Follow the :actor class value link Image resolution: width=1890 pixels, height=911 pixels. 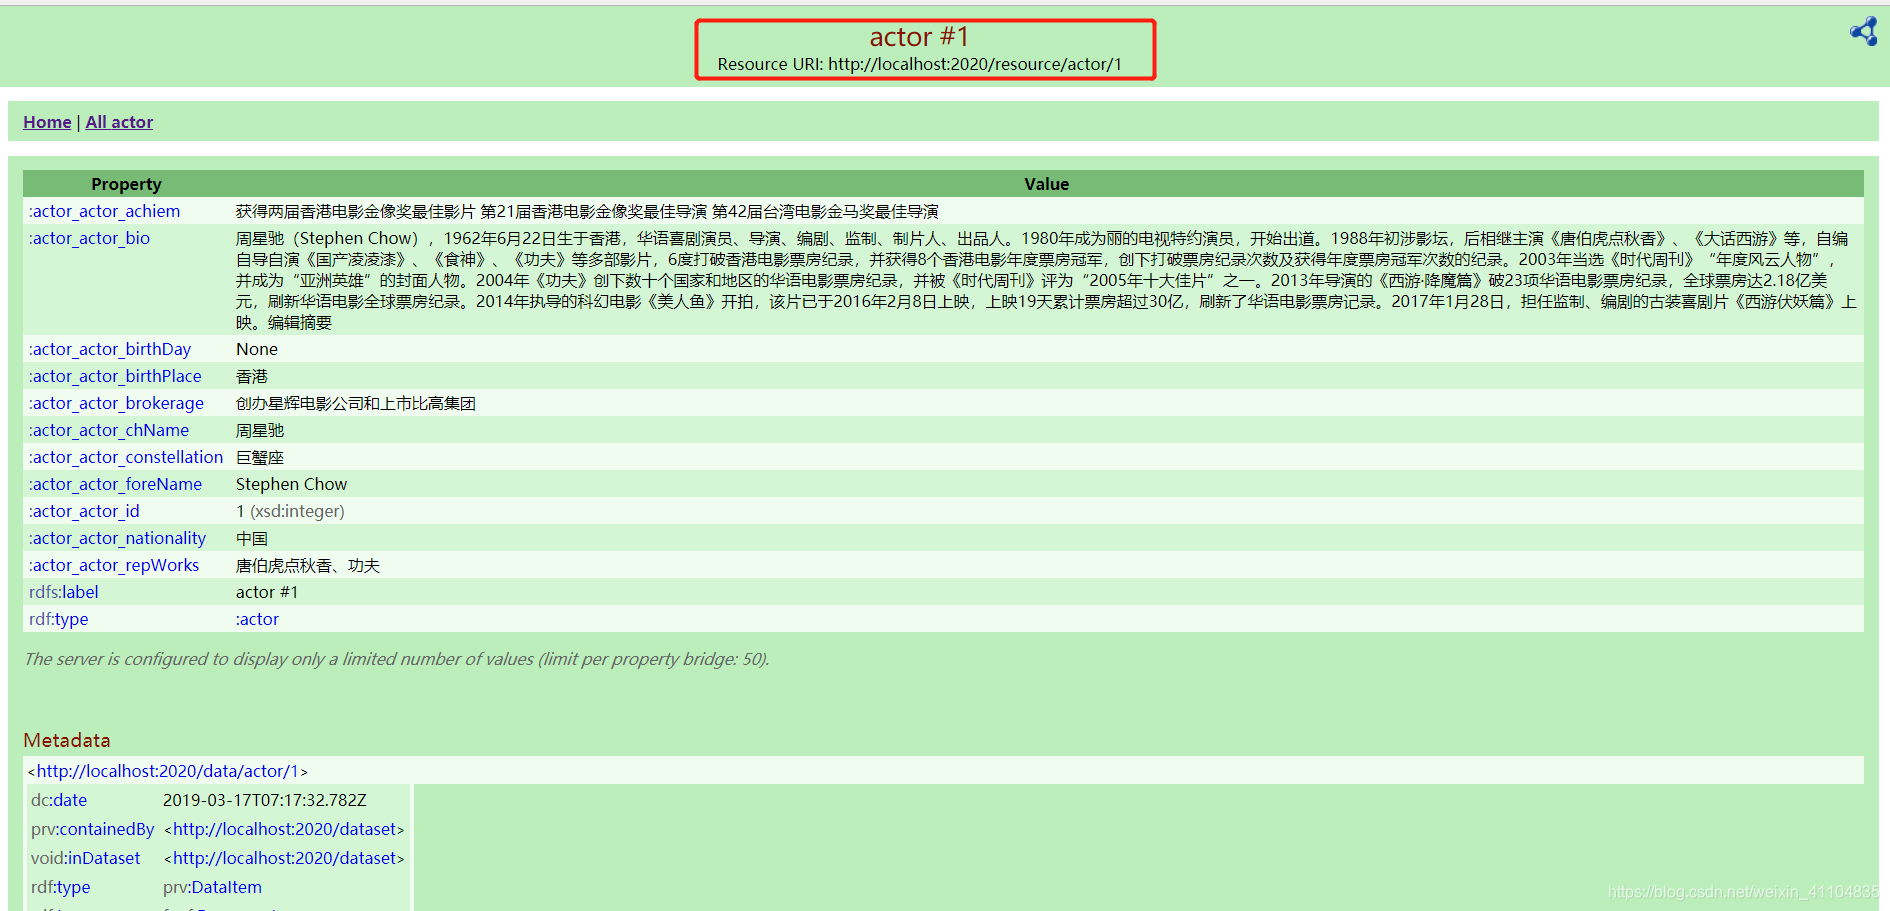coord(257,619)
